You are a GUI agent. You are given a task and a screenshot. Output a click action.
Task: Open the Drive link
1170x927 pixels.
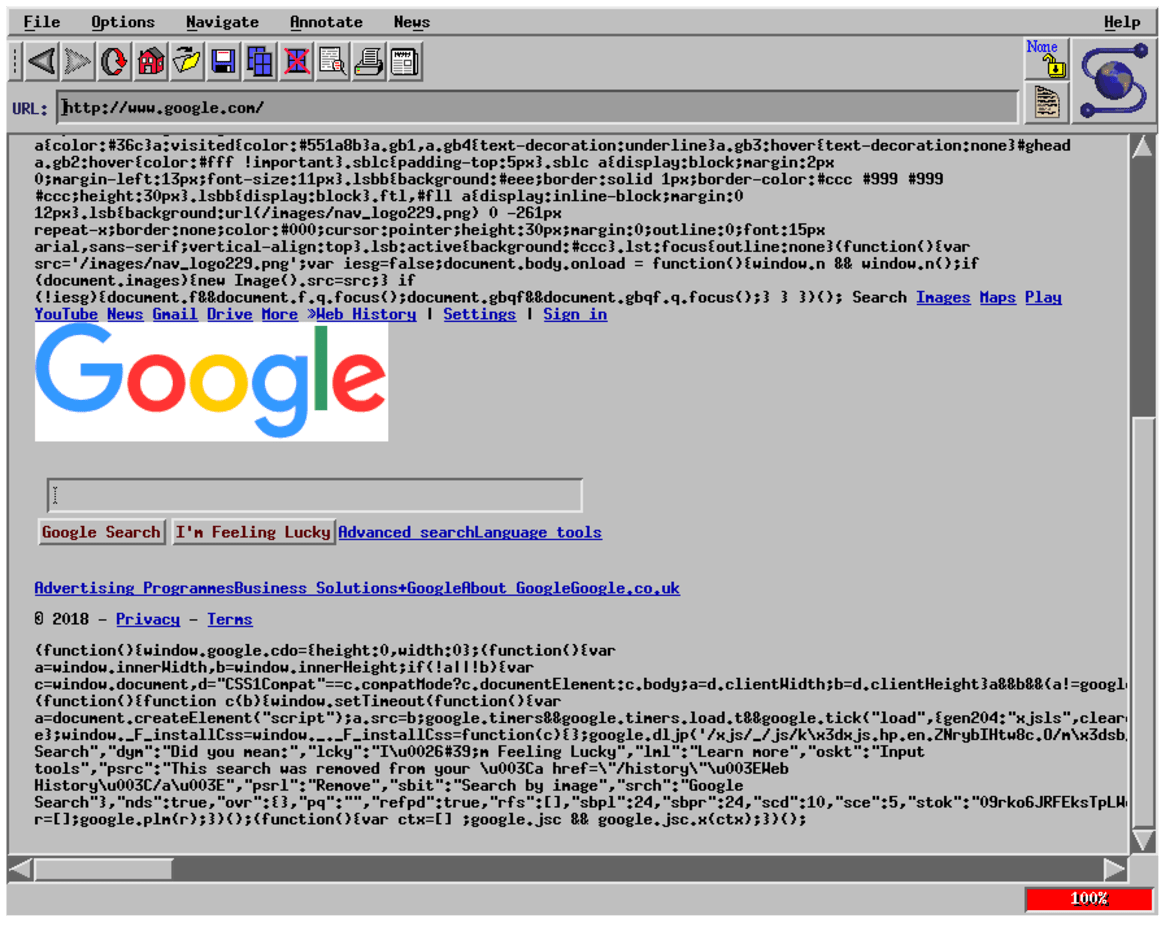(x=230, y=314)
